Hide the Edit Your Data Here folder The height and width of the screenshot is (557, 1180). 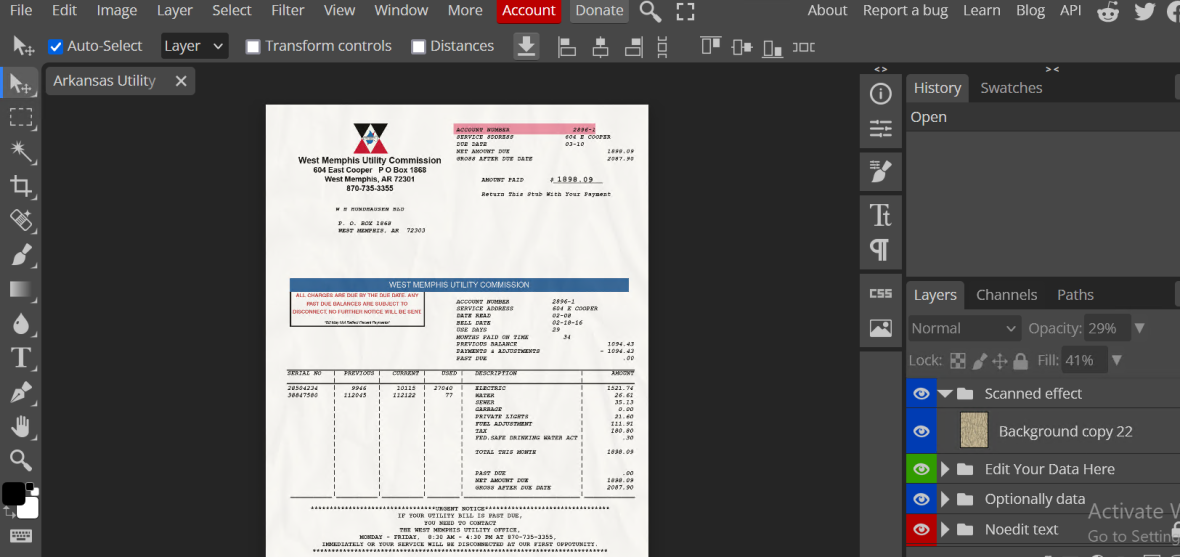921,469
